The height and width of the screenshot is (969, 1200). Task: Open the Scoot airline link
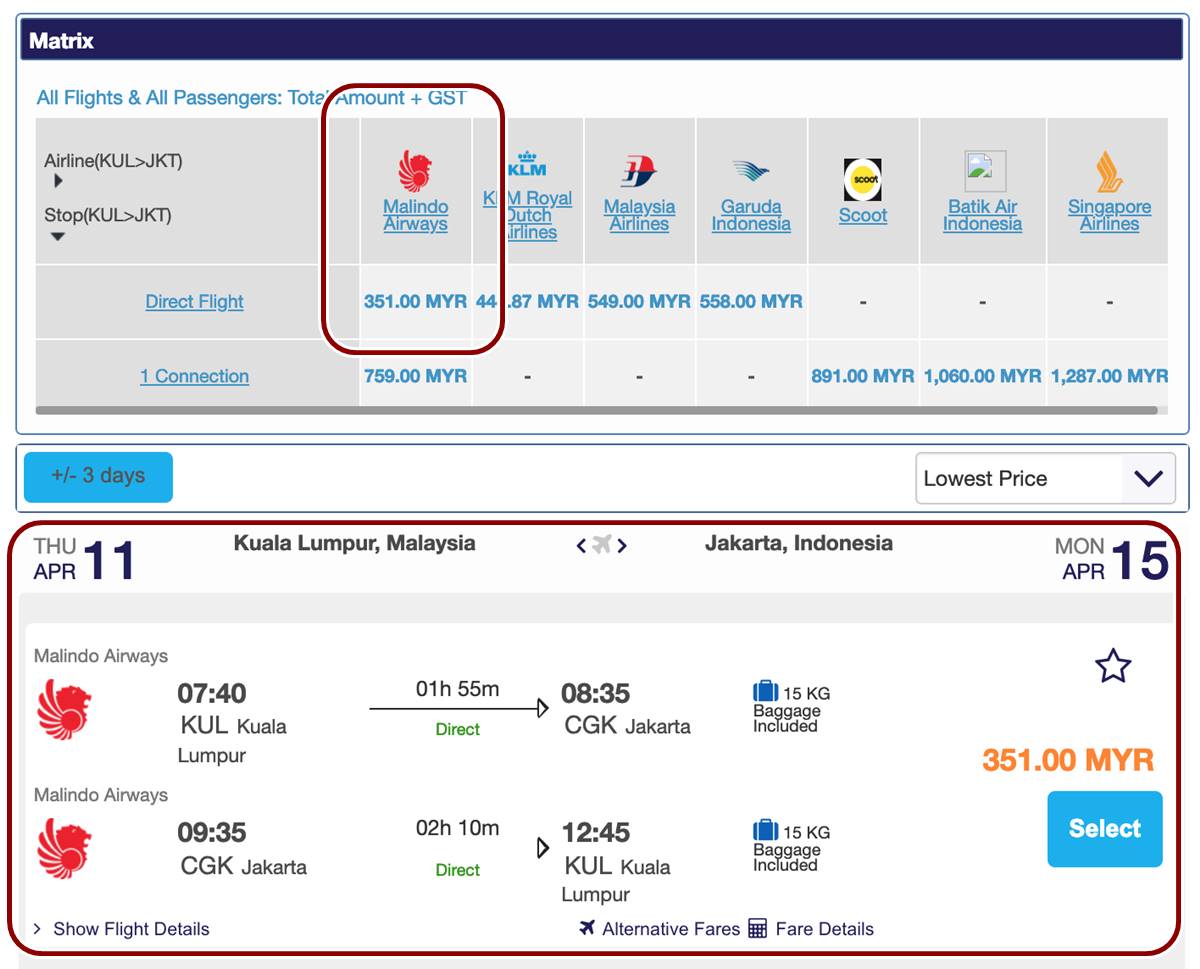[x=863, y=215]
